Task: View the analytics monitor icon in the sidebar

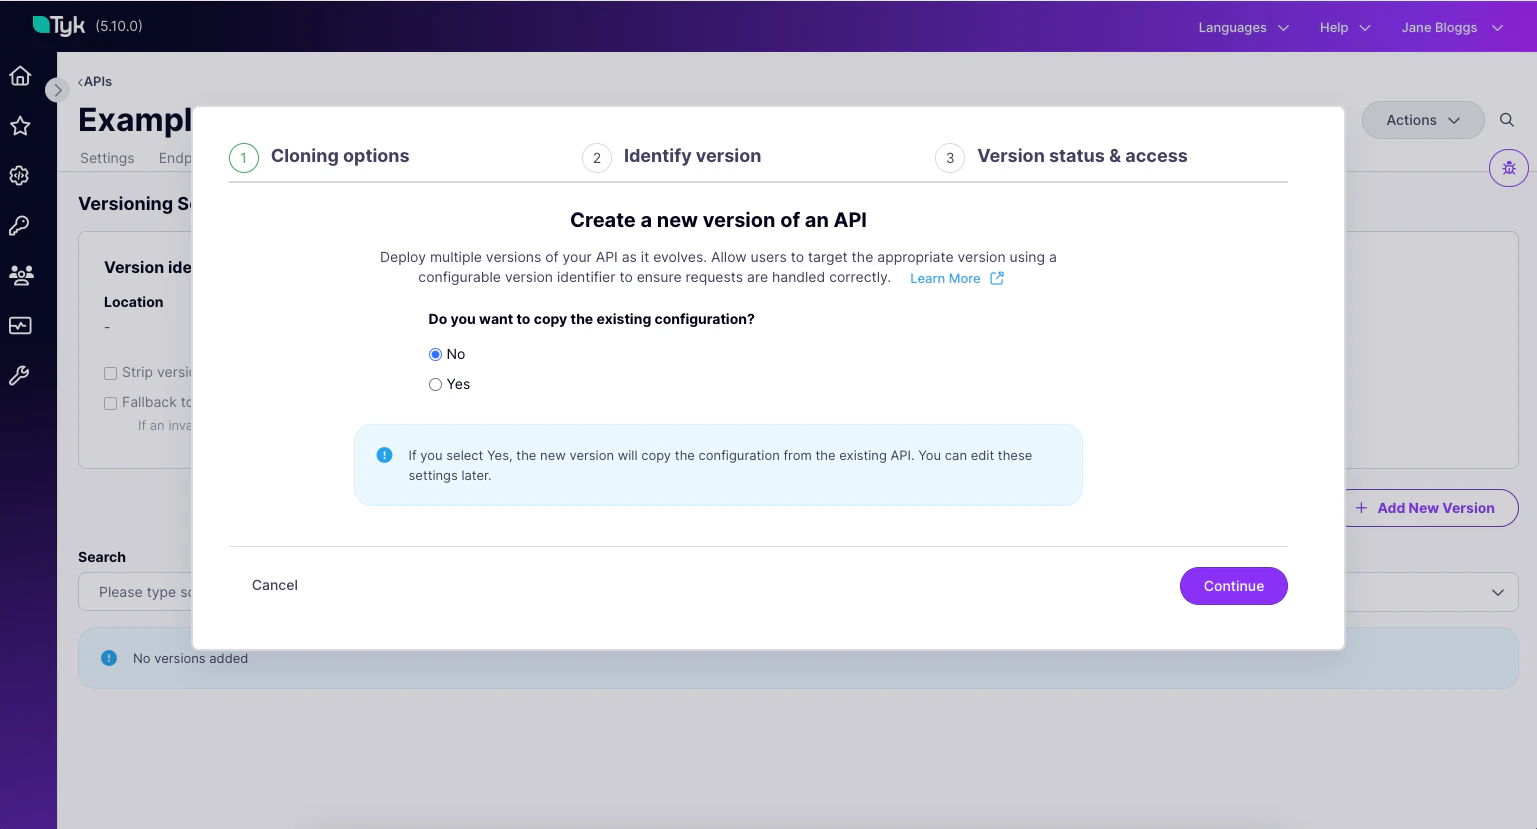Action: pos(20,325)
